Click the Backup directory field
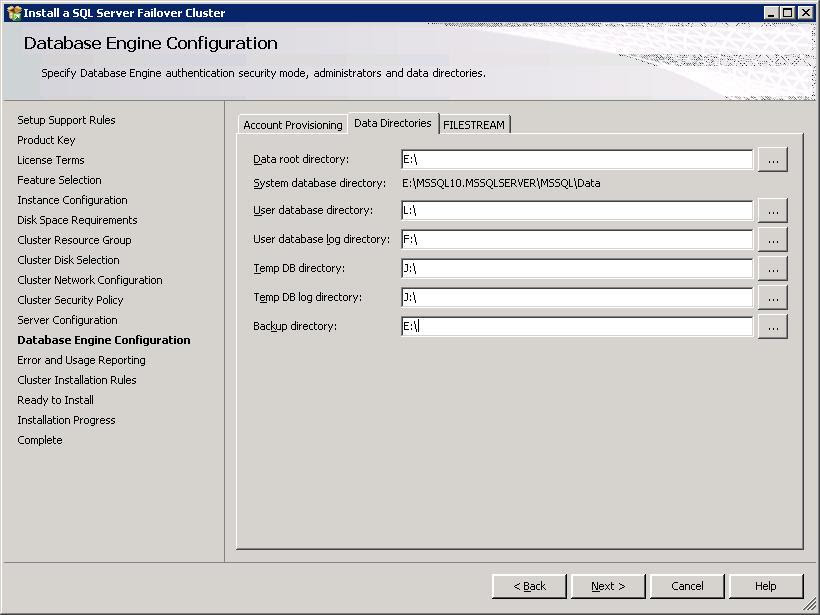The width and height of the screenshot is (820, 615). 577,326
